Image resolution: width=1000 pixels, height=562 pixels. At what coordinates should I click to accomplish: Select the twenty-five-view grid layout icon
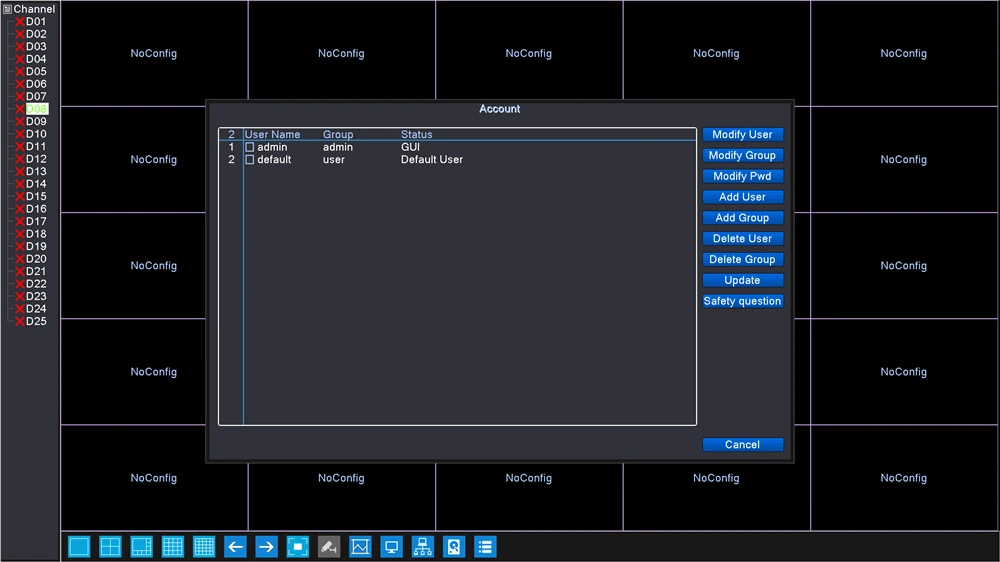point(204,547)
